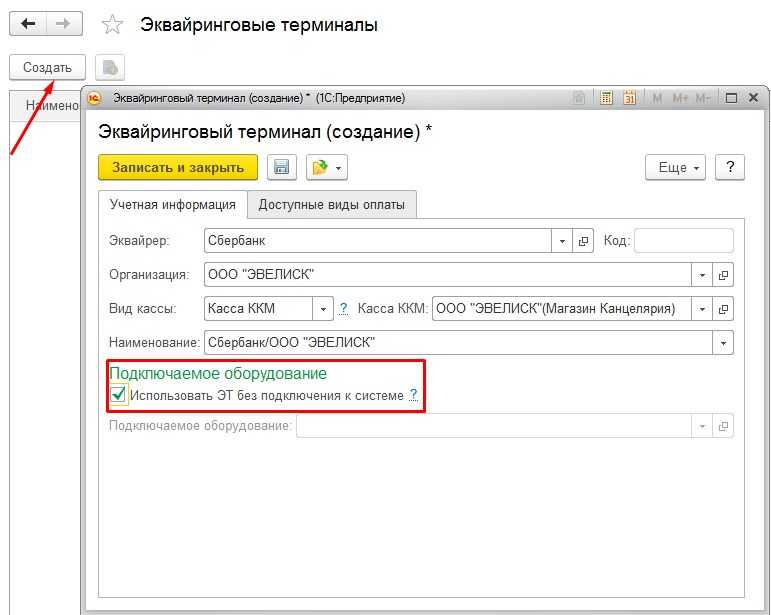Open the Касса ККМ item card icon
Viewport: 771px width, 615px height.
point(723,309)
